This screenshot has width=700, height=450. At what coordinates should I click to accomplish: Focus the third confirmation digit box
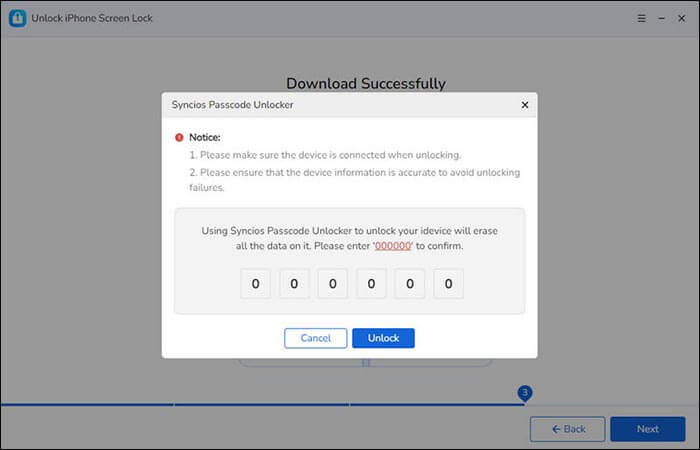click(x=332, y=284)
